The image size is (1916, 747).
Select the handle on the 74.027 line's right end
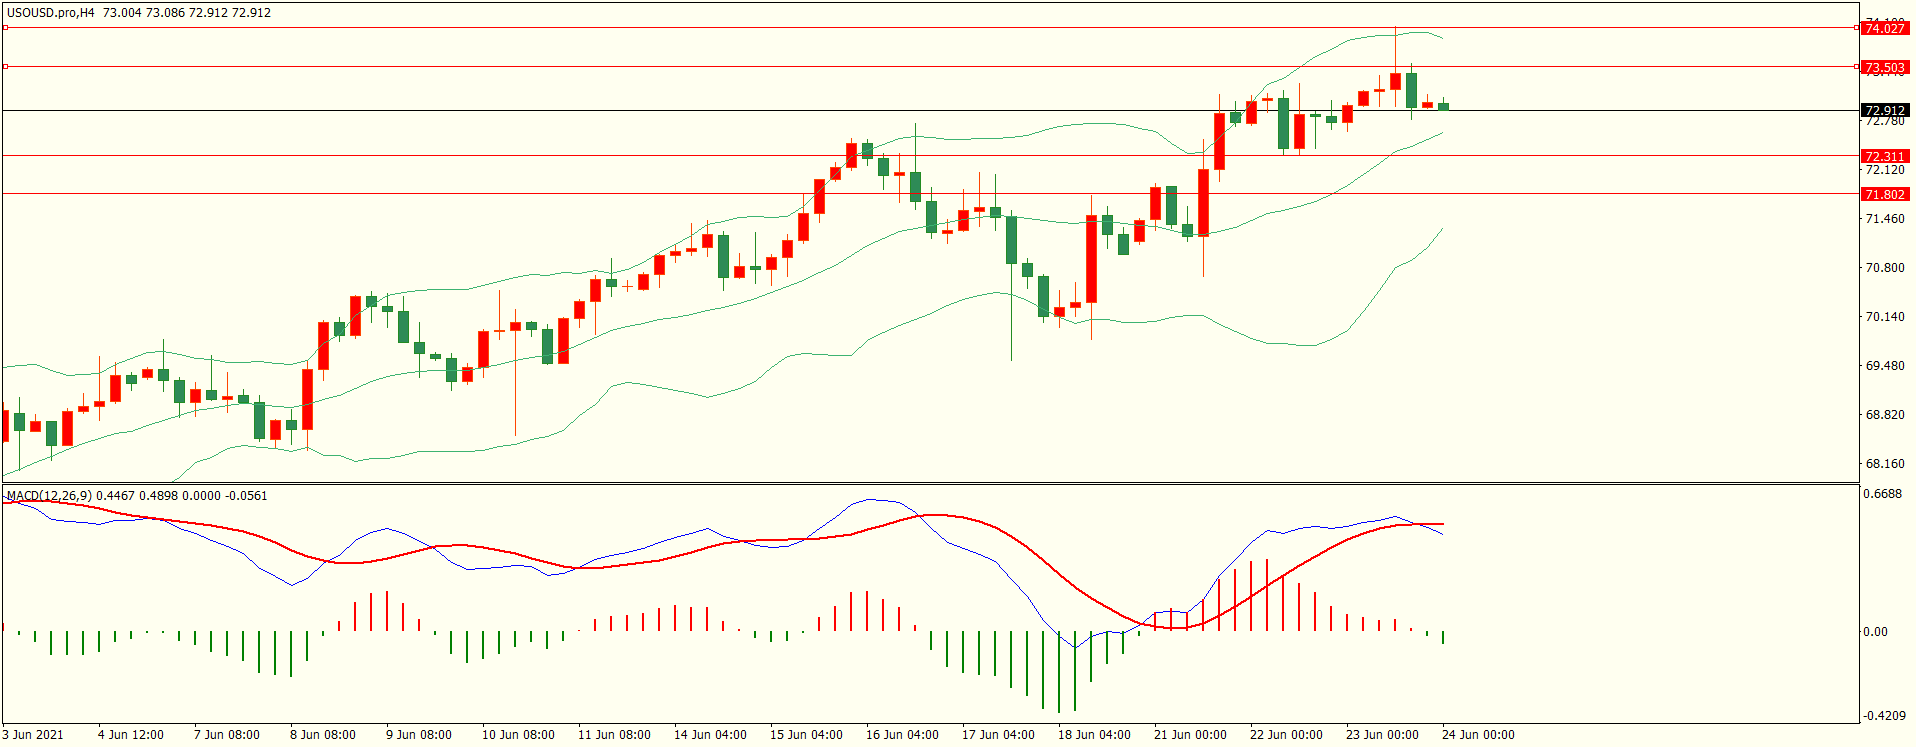[1856, 28]
